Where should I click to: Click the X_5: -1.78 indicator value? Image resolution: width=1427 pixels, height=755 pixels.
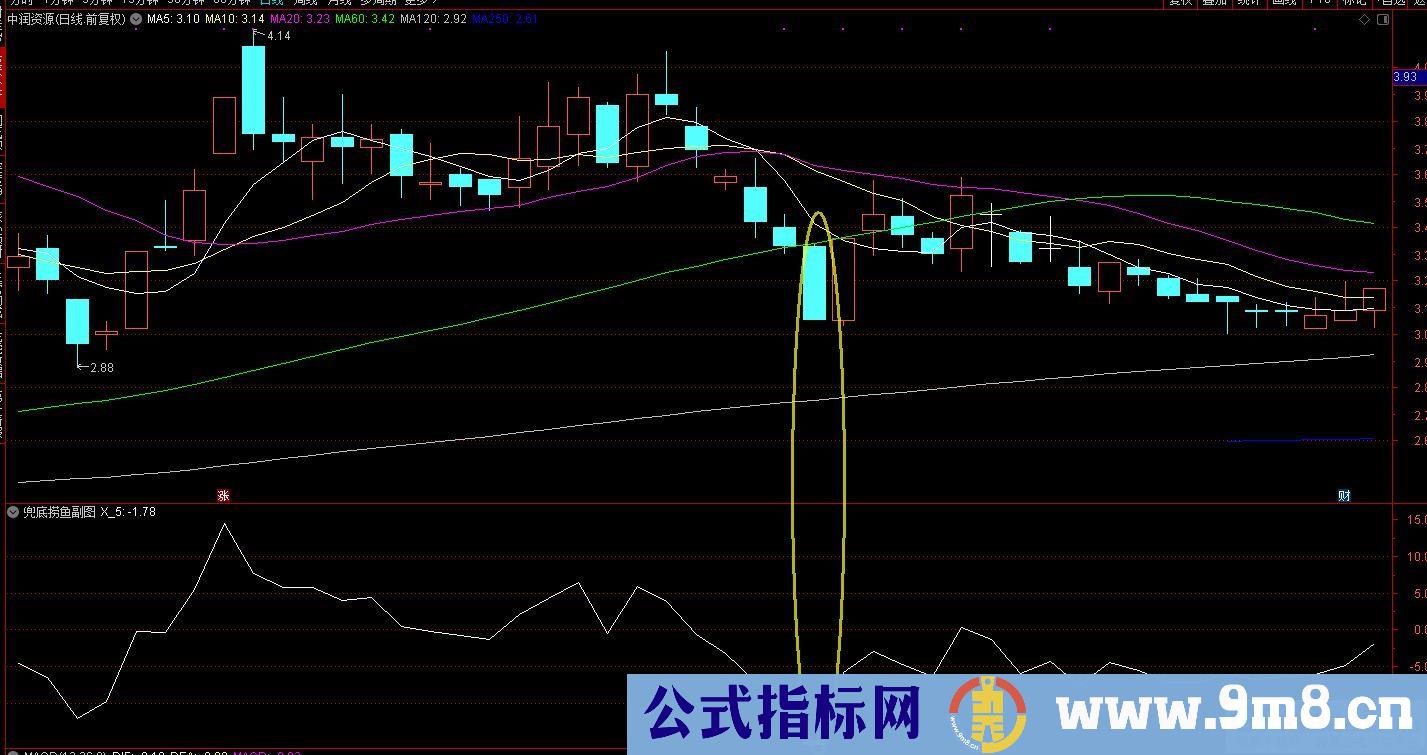point(128,512)
